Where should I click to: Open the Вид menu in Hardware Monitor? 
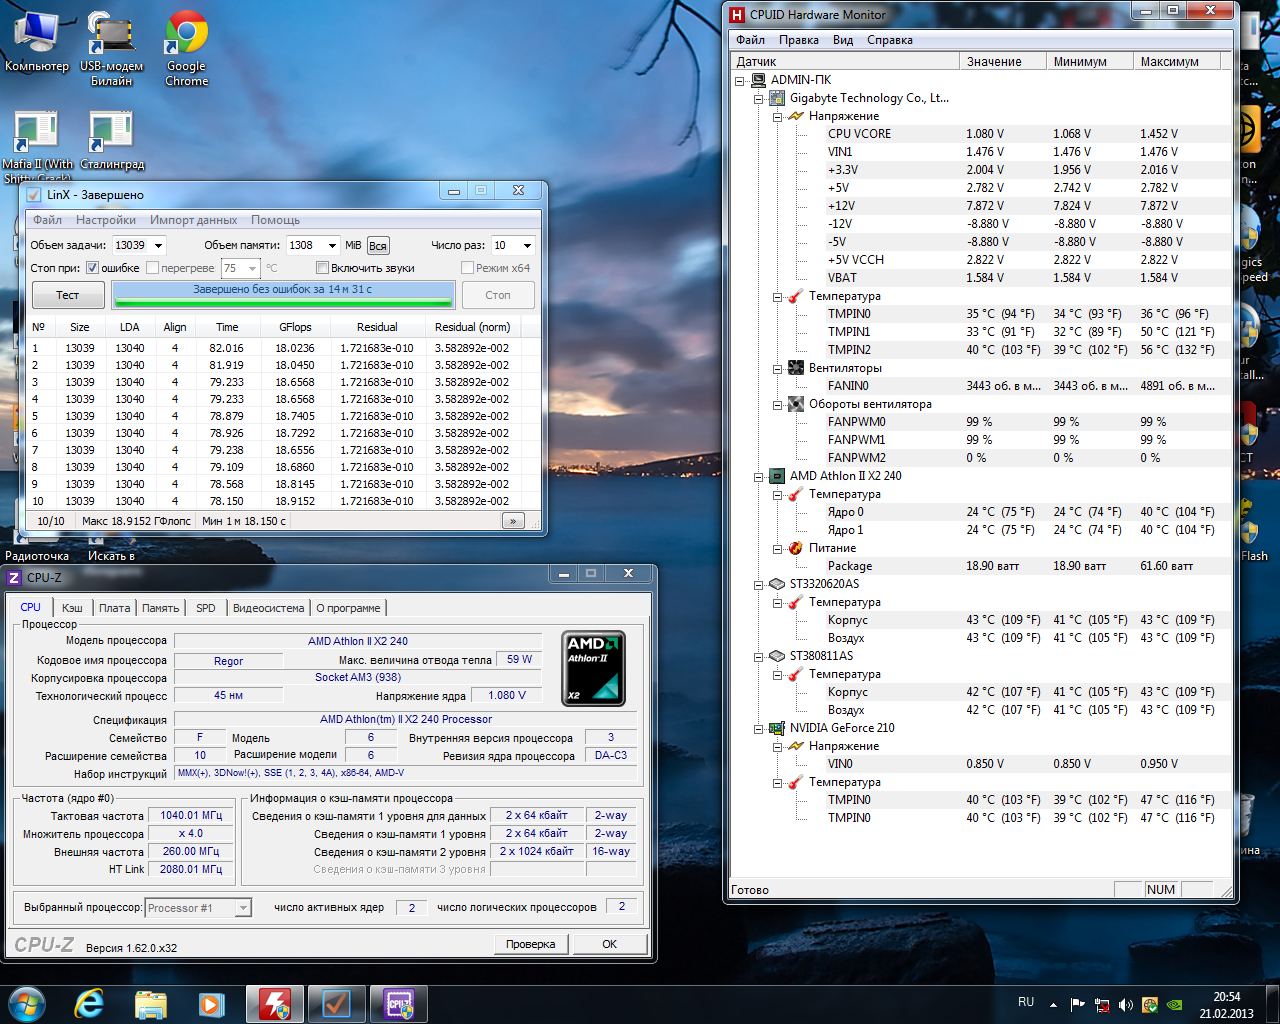tap(842, 40)
